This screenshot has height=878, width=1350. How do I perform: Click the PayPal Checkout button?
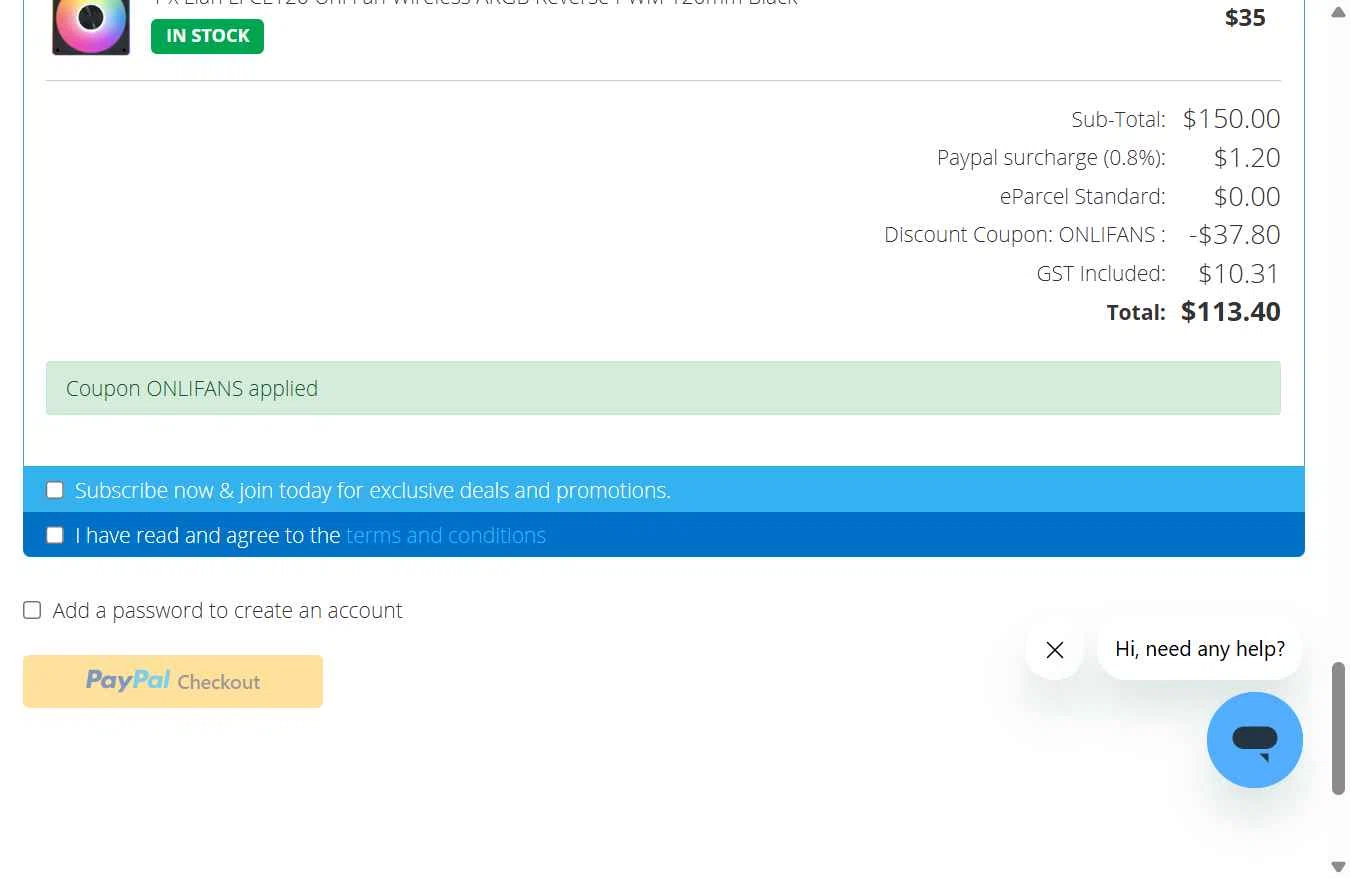click(173, 681)
